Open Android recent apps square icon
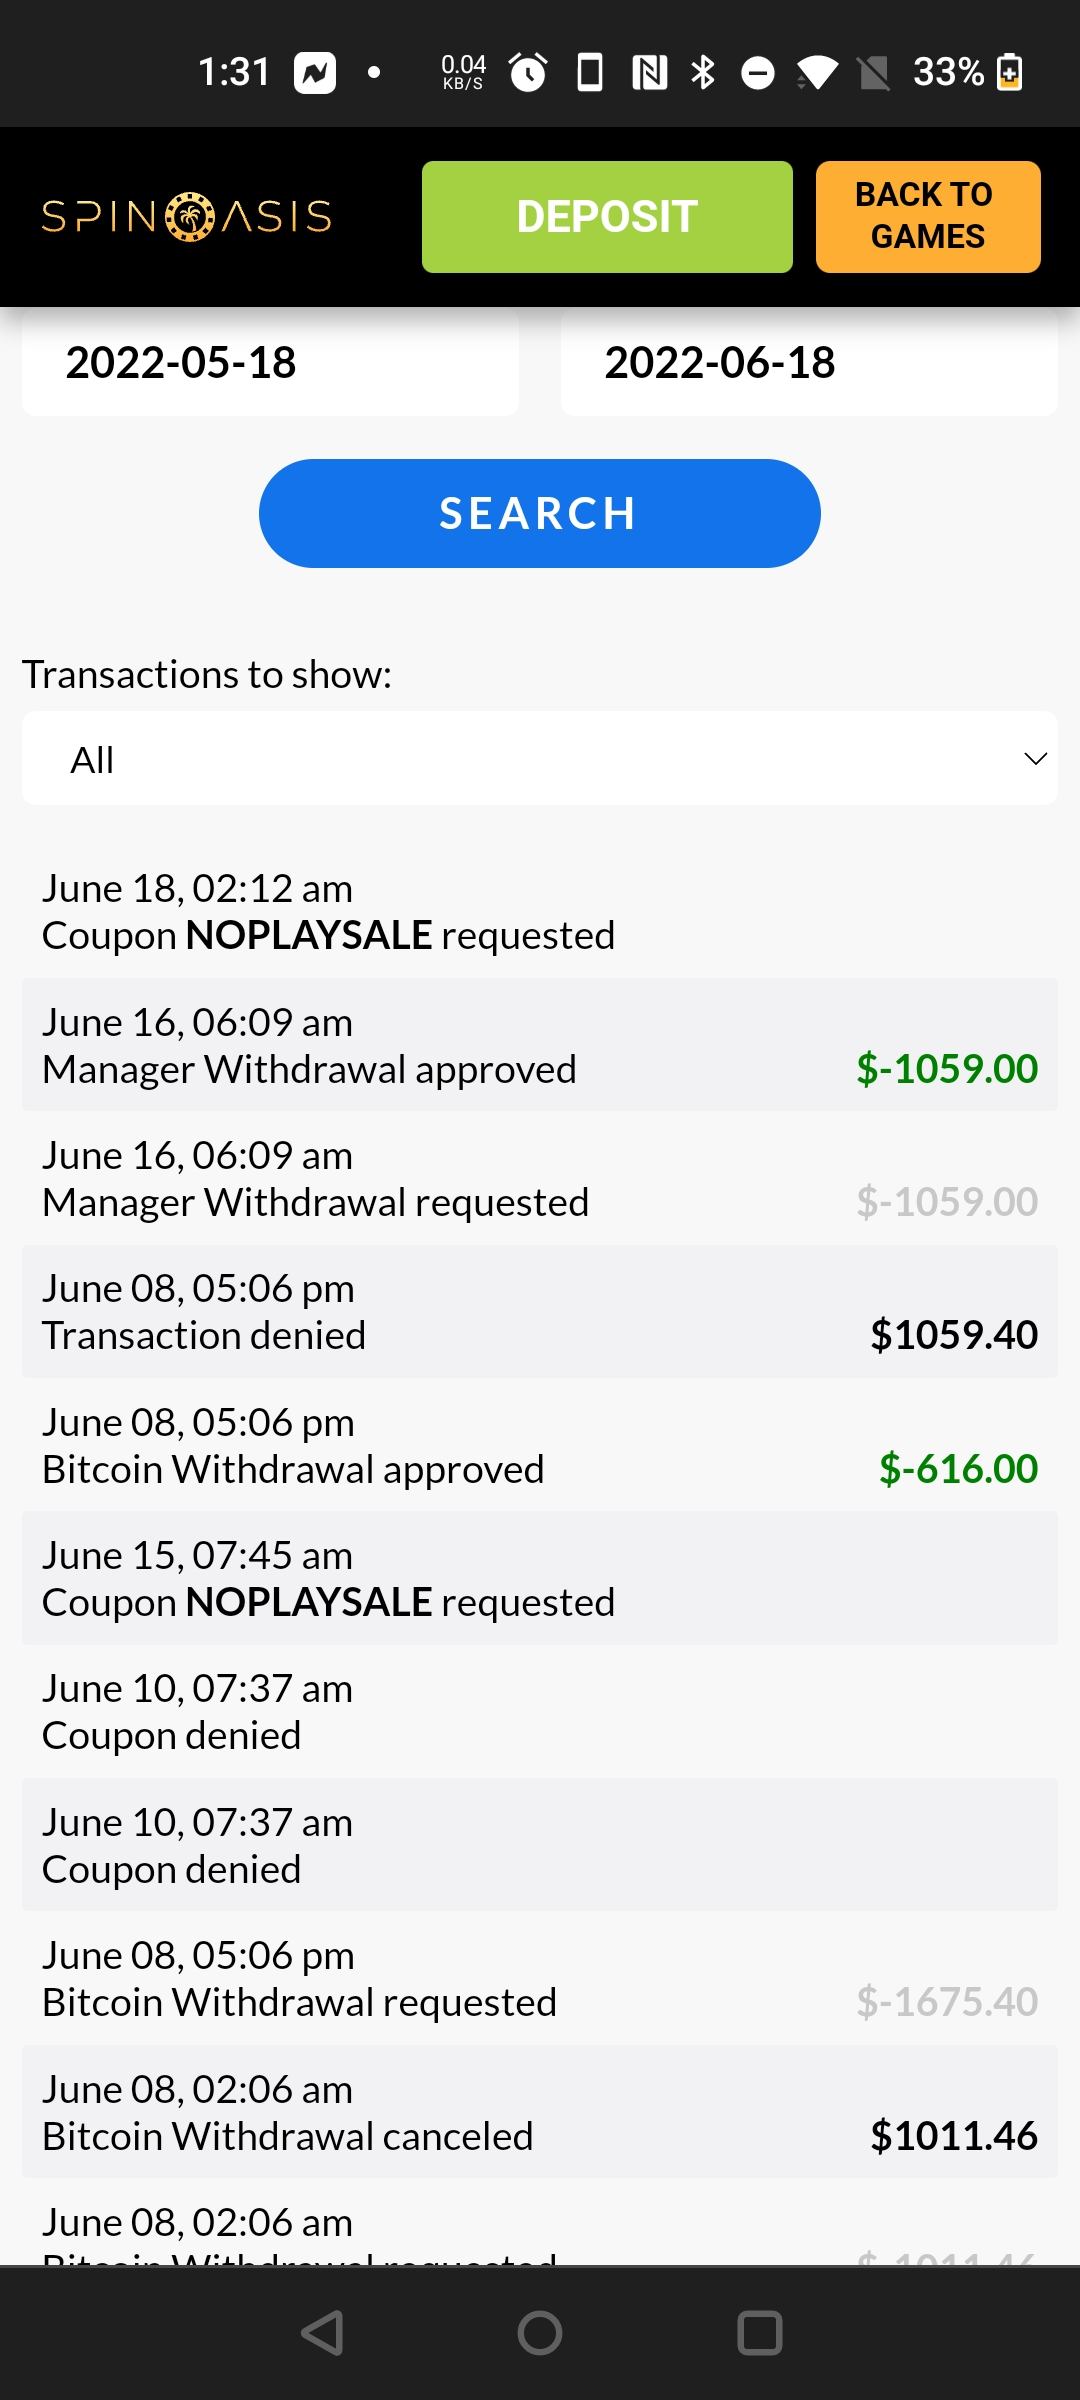Image resolution: width=1080 pixels, height=2400 pixels. (759, 2333)
